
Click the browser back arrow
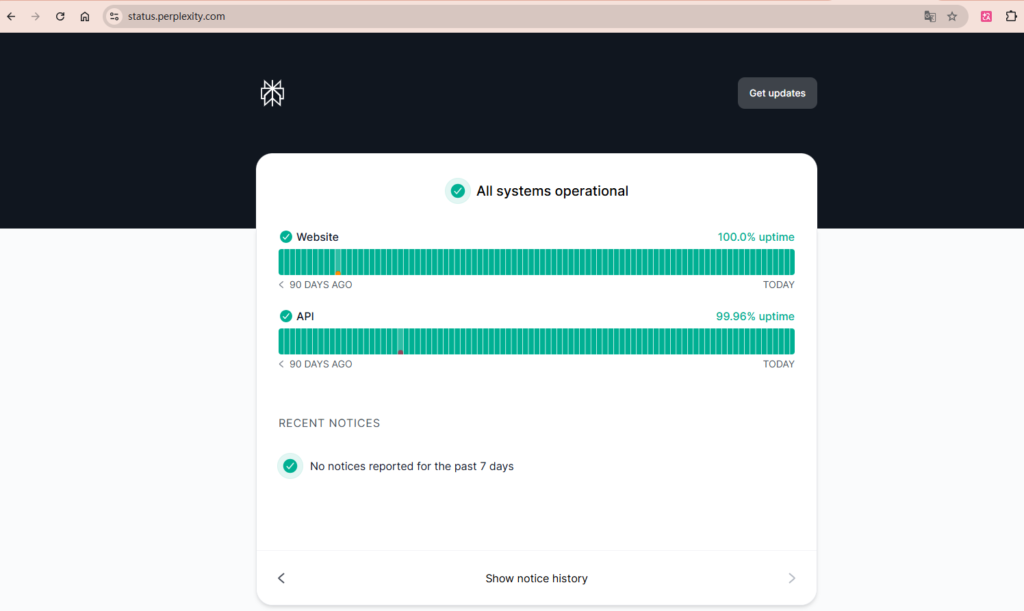coord(11,16)
